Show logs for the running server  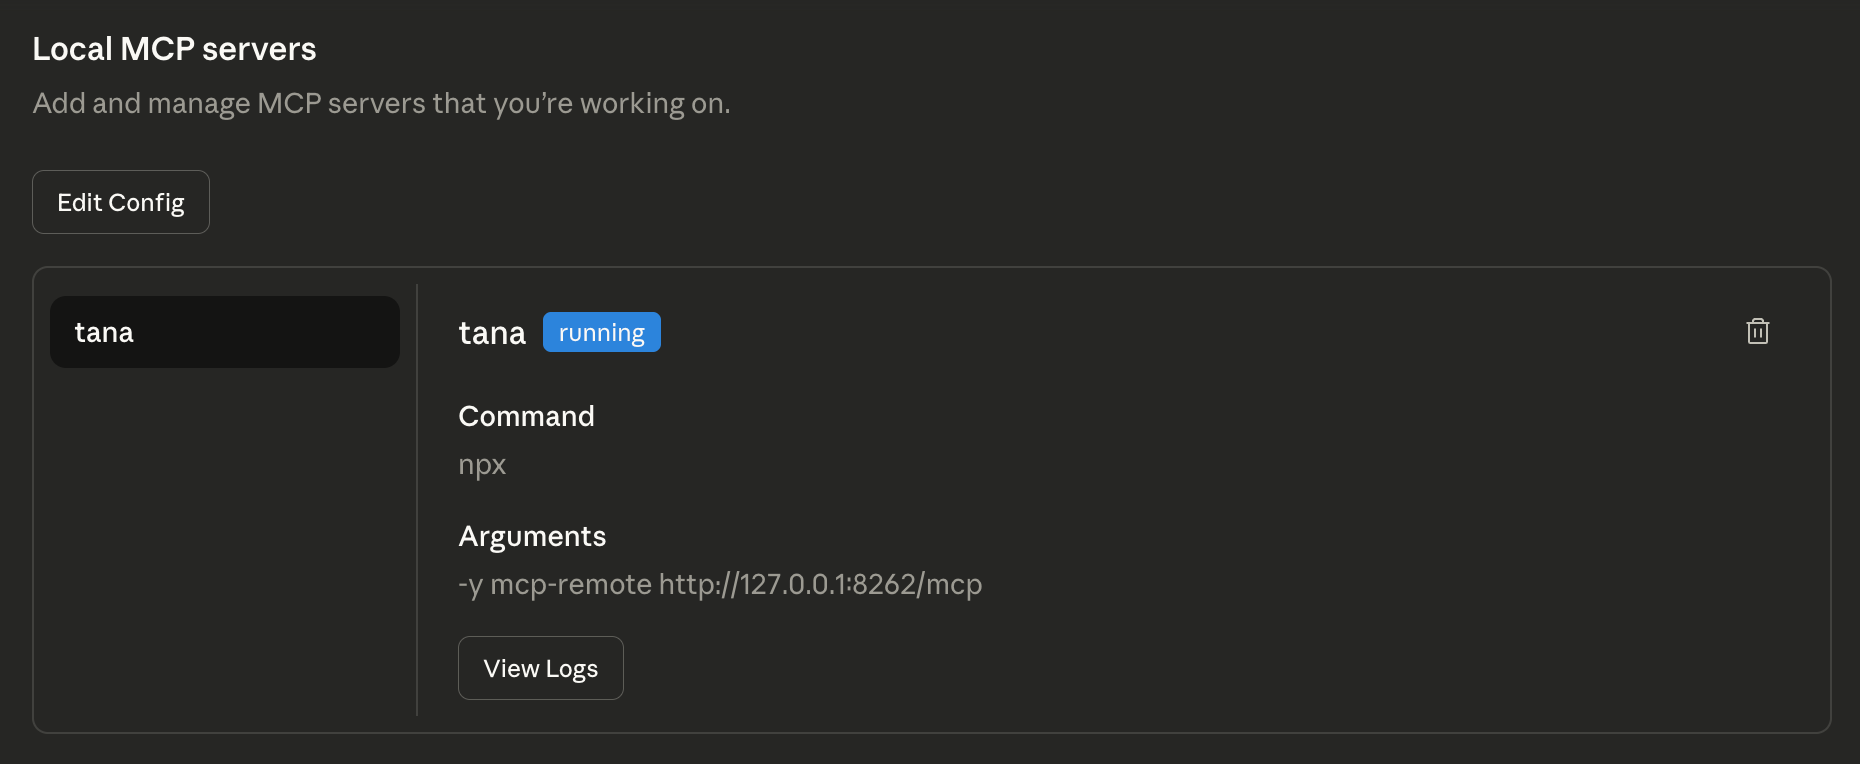pyautogui.click(x=541, y=668)
